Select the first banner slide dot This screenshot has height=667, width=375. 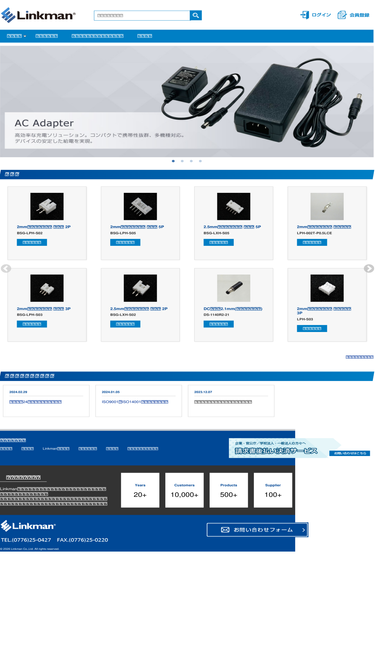[173, 161]
